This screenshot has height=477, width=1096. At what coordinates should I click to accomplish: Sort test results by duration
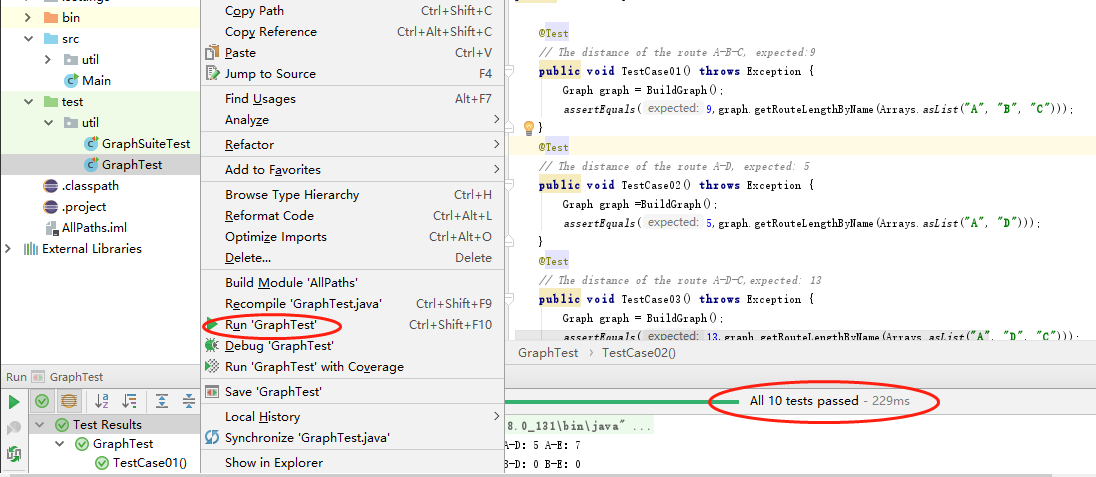129,401
